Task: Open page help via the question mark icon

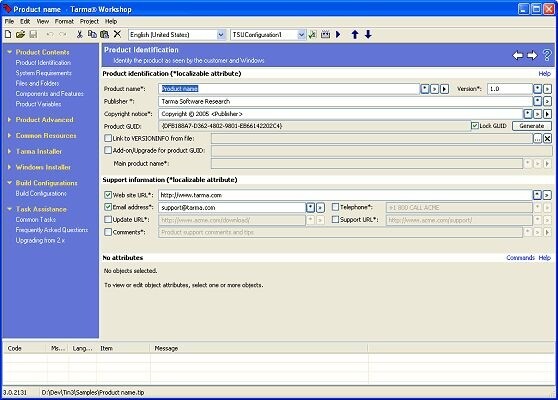Action: pos(547,55)
